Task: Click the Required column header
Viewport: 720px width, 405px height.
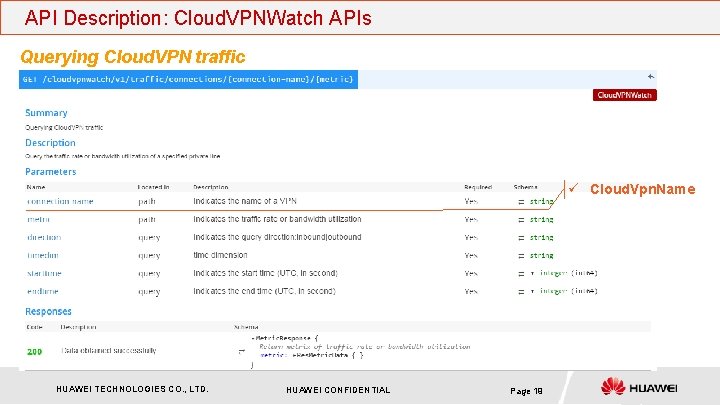Action: (478, 187)
